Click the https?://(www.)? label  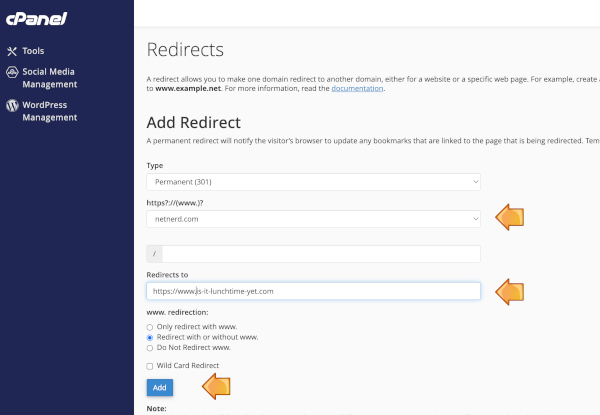175,203
